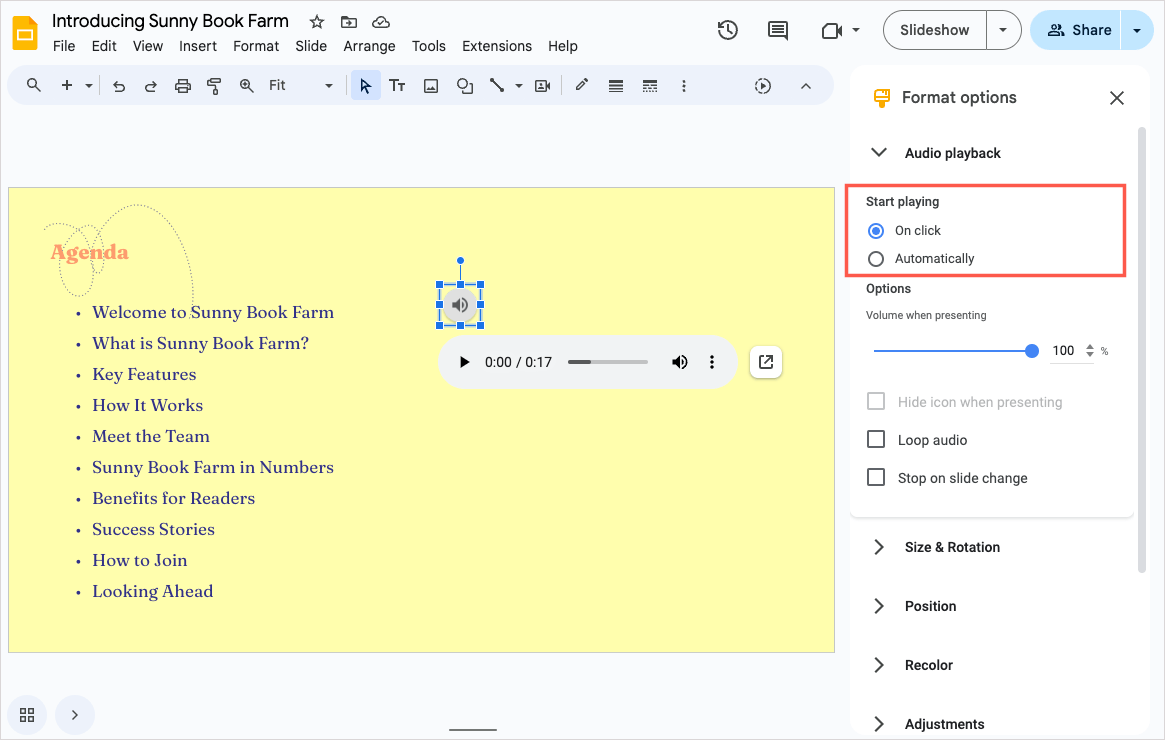Viewport: 1165px width, 740px height.
Task: Open the Share dropdown arrow
Action: click(x=1137, y=30)
